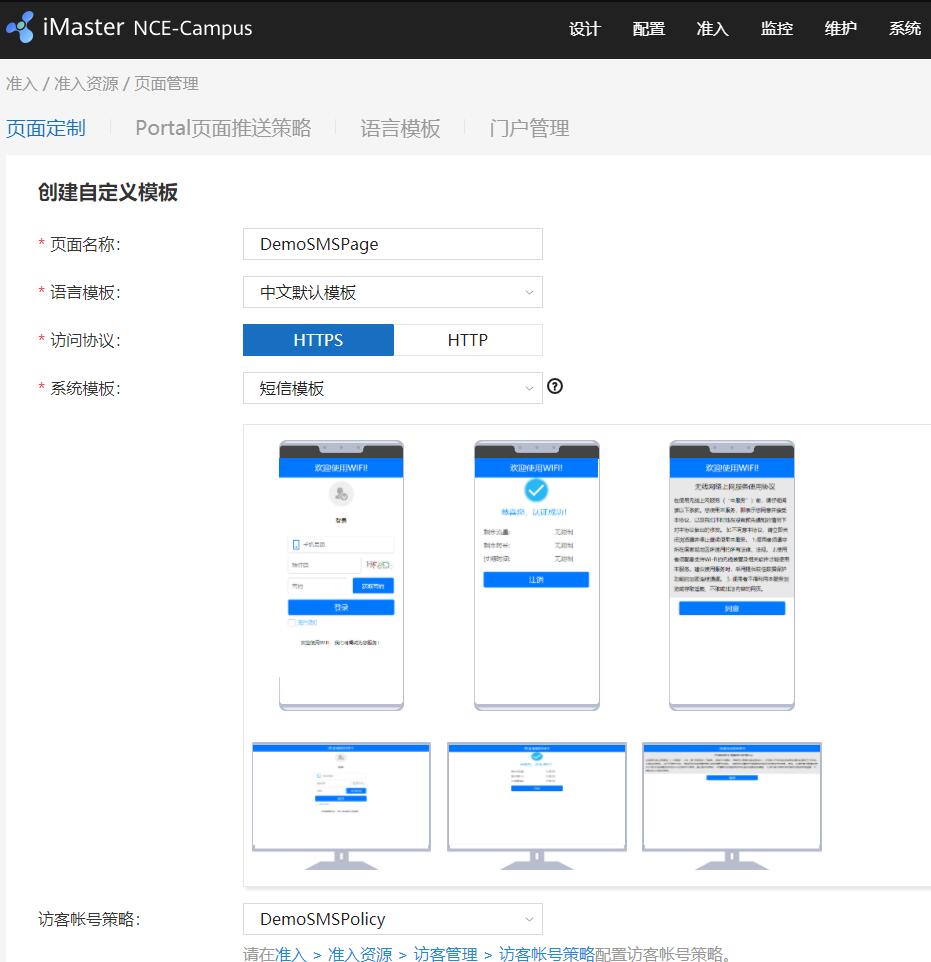Image resolution: width=931 pixels, height=962 pixels.
Task: Select the HTTPS access protocol
Action: (318, 340)
